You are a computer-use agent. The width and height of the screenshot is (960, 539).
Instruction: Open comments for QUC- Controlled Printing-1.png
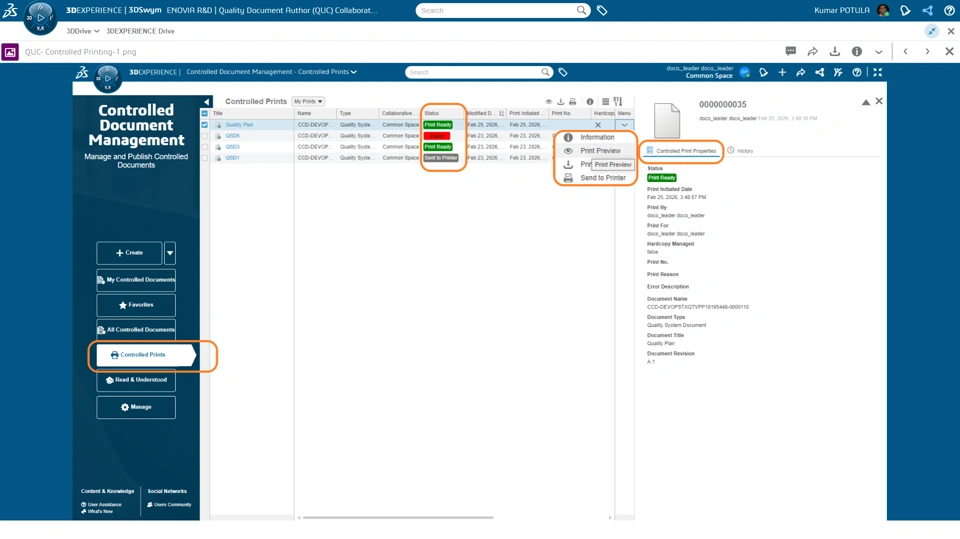[x=790, y=51]
